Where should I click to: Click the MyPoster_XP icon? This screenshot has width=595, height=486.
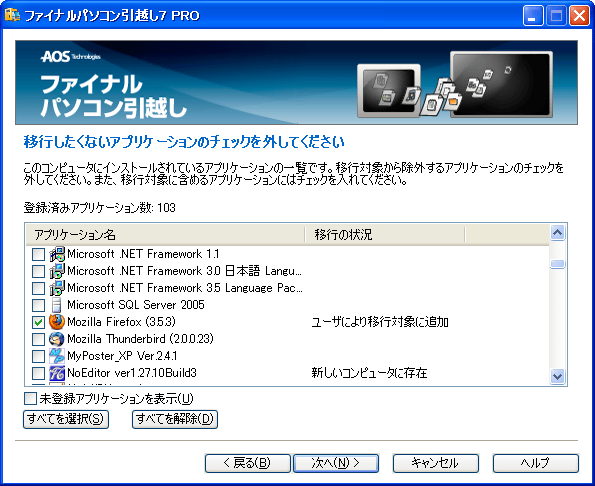[57, 356]
